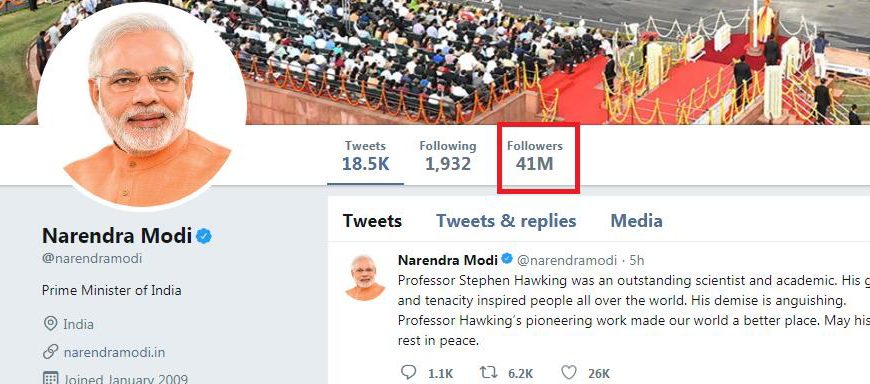Switch to the Tweets & replies tab

point(506,221)
